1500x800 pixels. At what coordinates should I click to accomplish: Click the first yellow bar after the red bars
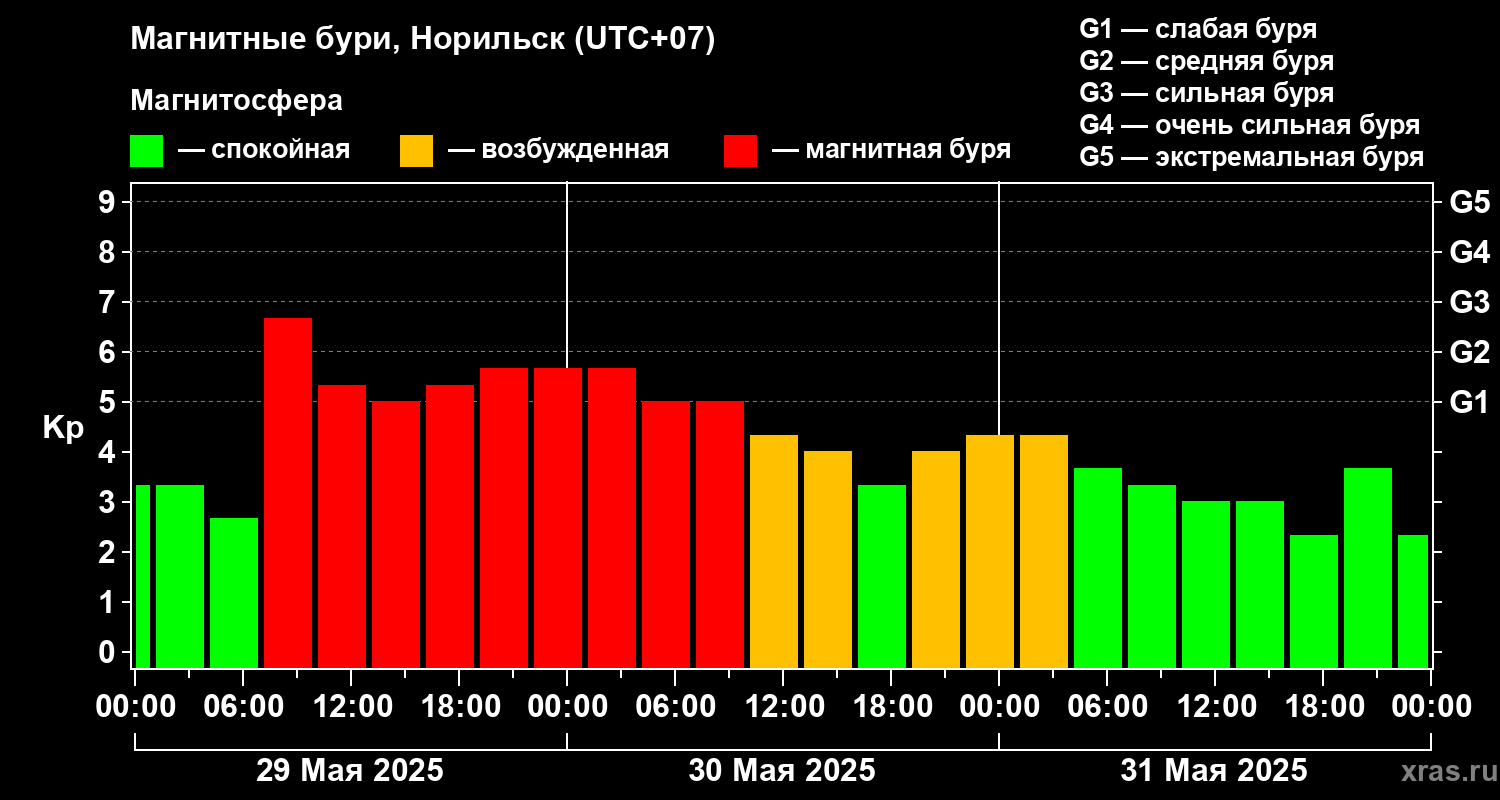click(774, 551)
